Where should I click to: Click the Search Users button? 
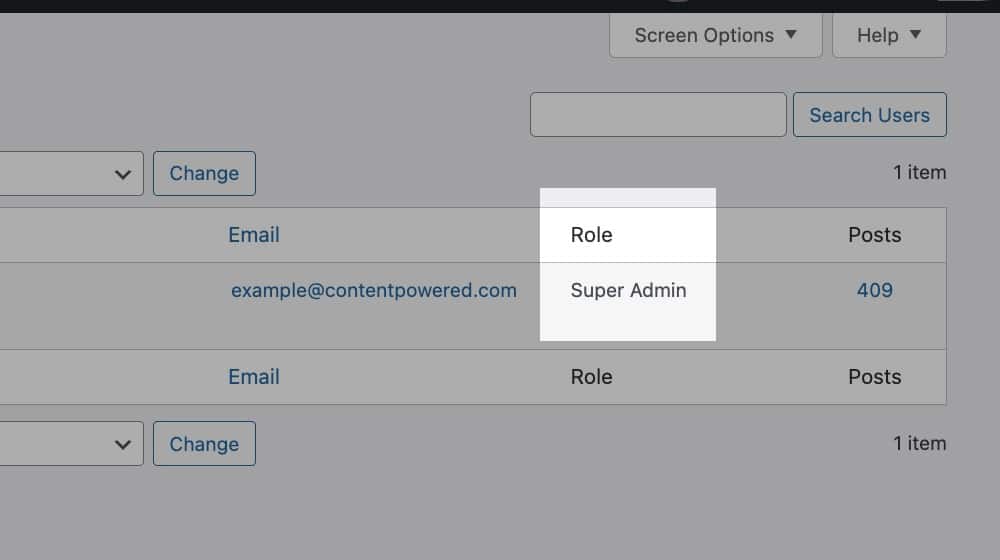pyautogui.click(x=869, y=115)
